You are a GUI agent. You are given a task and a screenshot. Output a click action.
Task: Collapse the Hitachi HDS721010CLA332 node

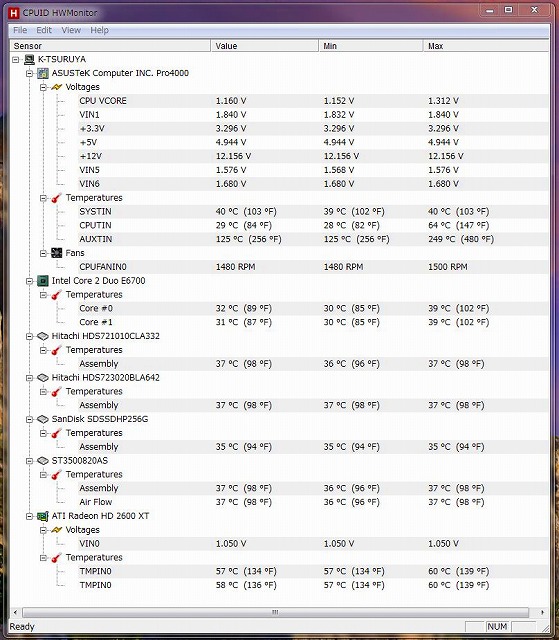pyautogui.click(x=29, y=336)
